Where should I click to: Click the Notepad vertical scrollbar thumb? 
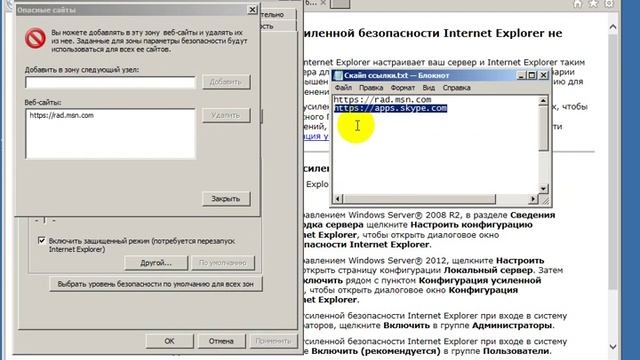[x=543, y=128]
